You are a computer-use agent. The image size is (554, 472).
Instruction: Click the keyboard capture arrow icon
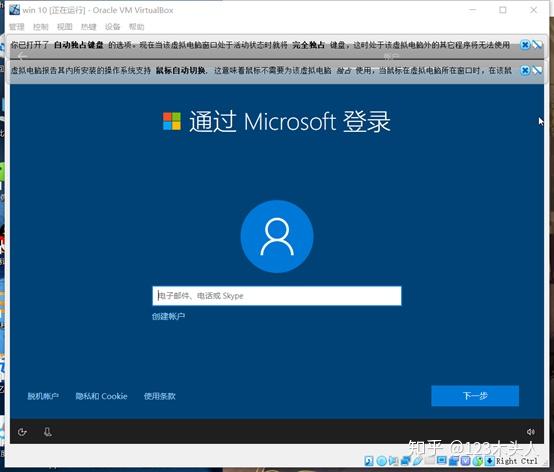coord(489,461)
